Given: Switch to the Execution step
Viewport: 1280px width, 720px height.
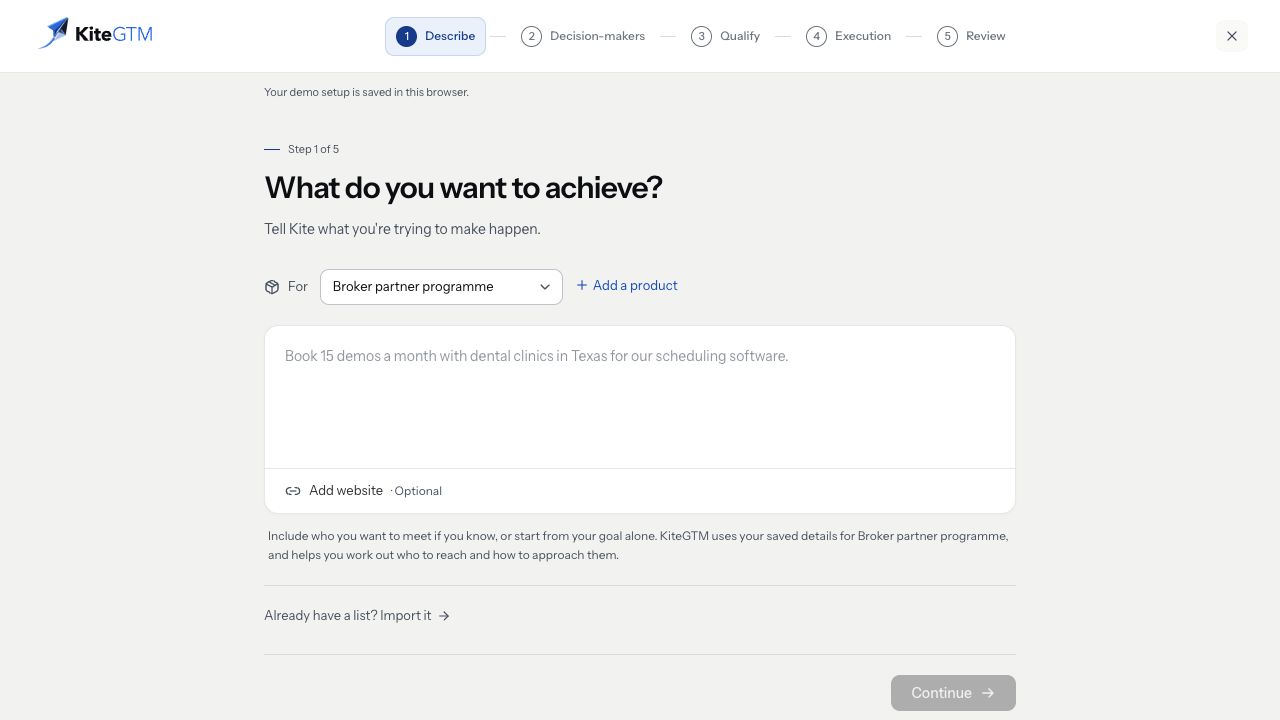Looking at the screenshot, I should [x=849, y=36].
